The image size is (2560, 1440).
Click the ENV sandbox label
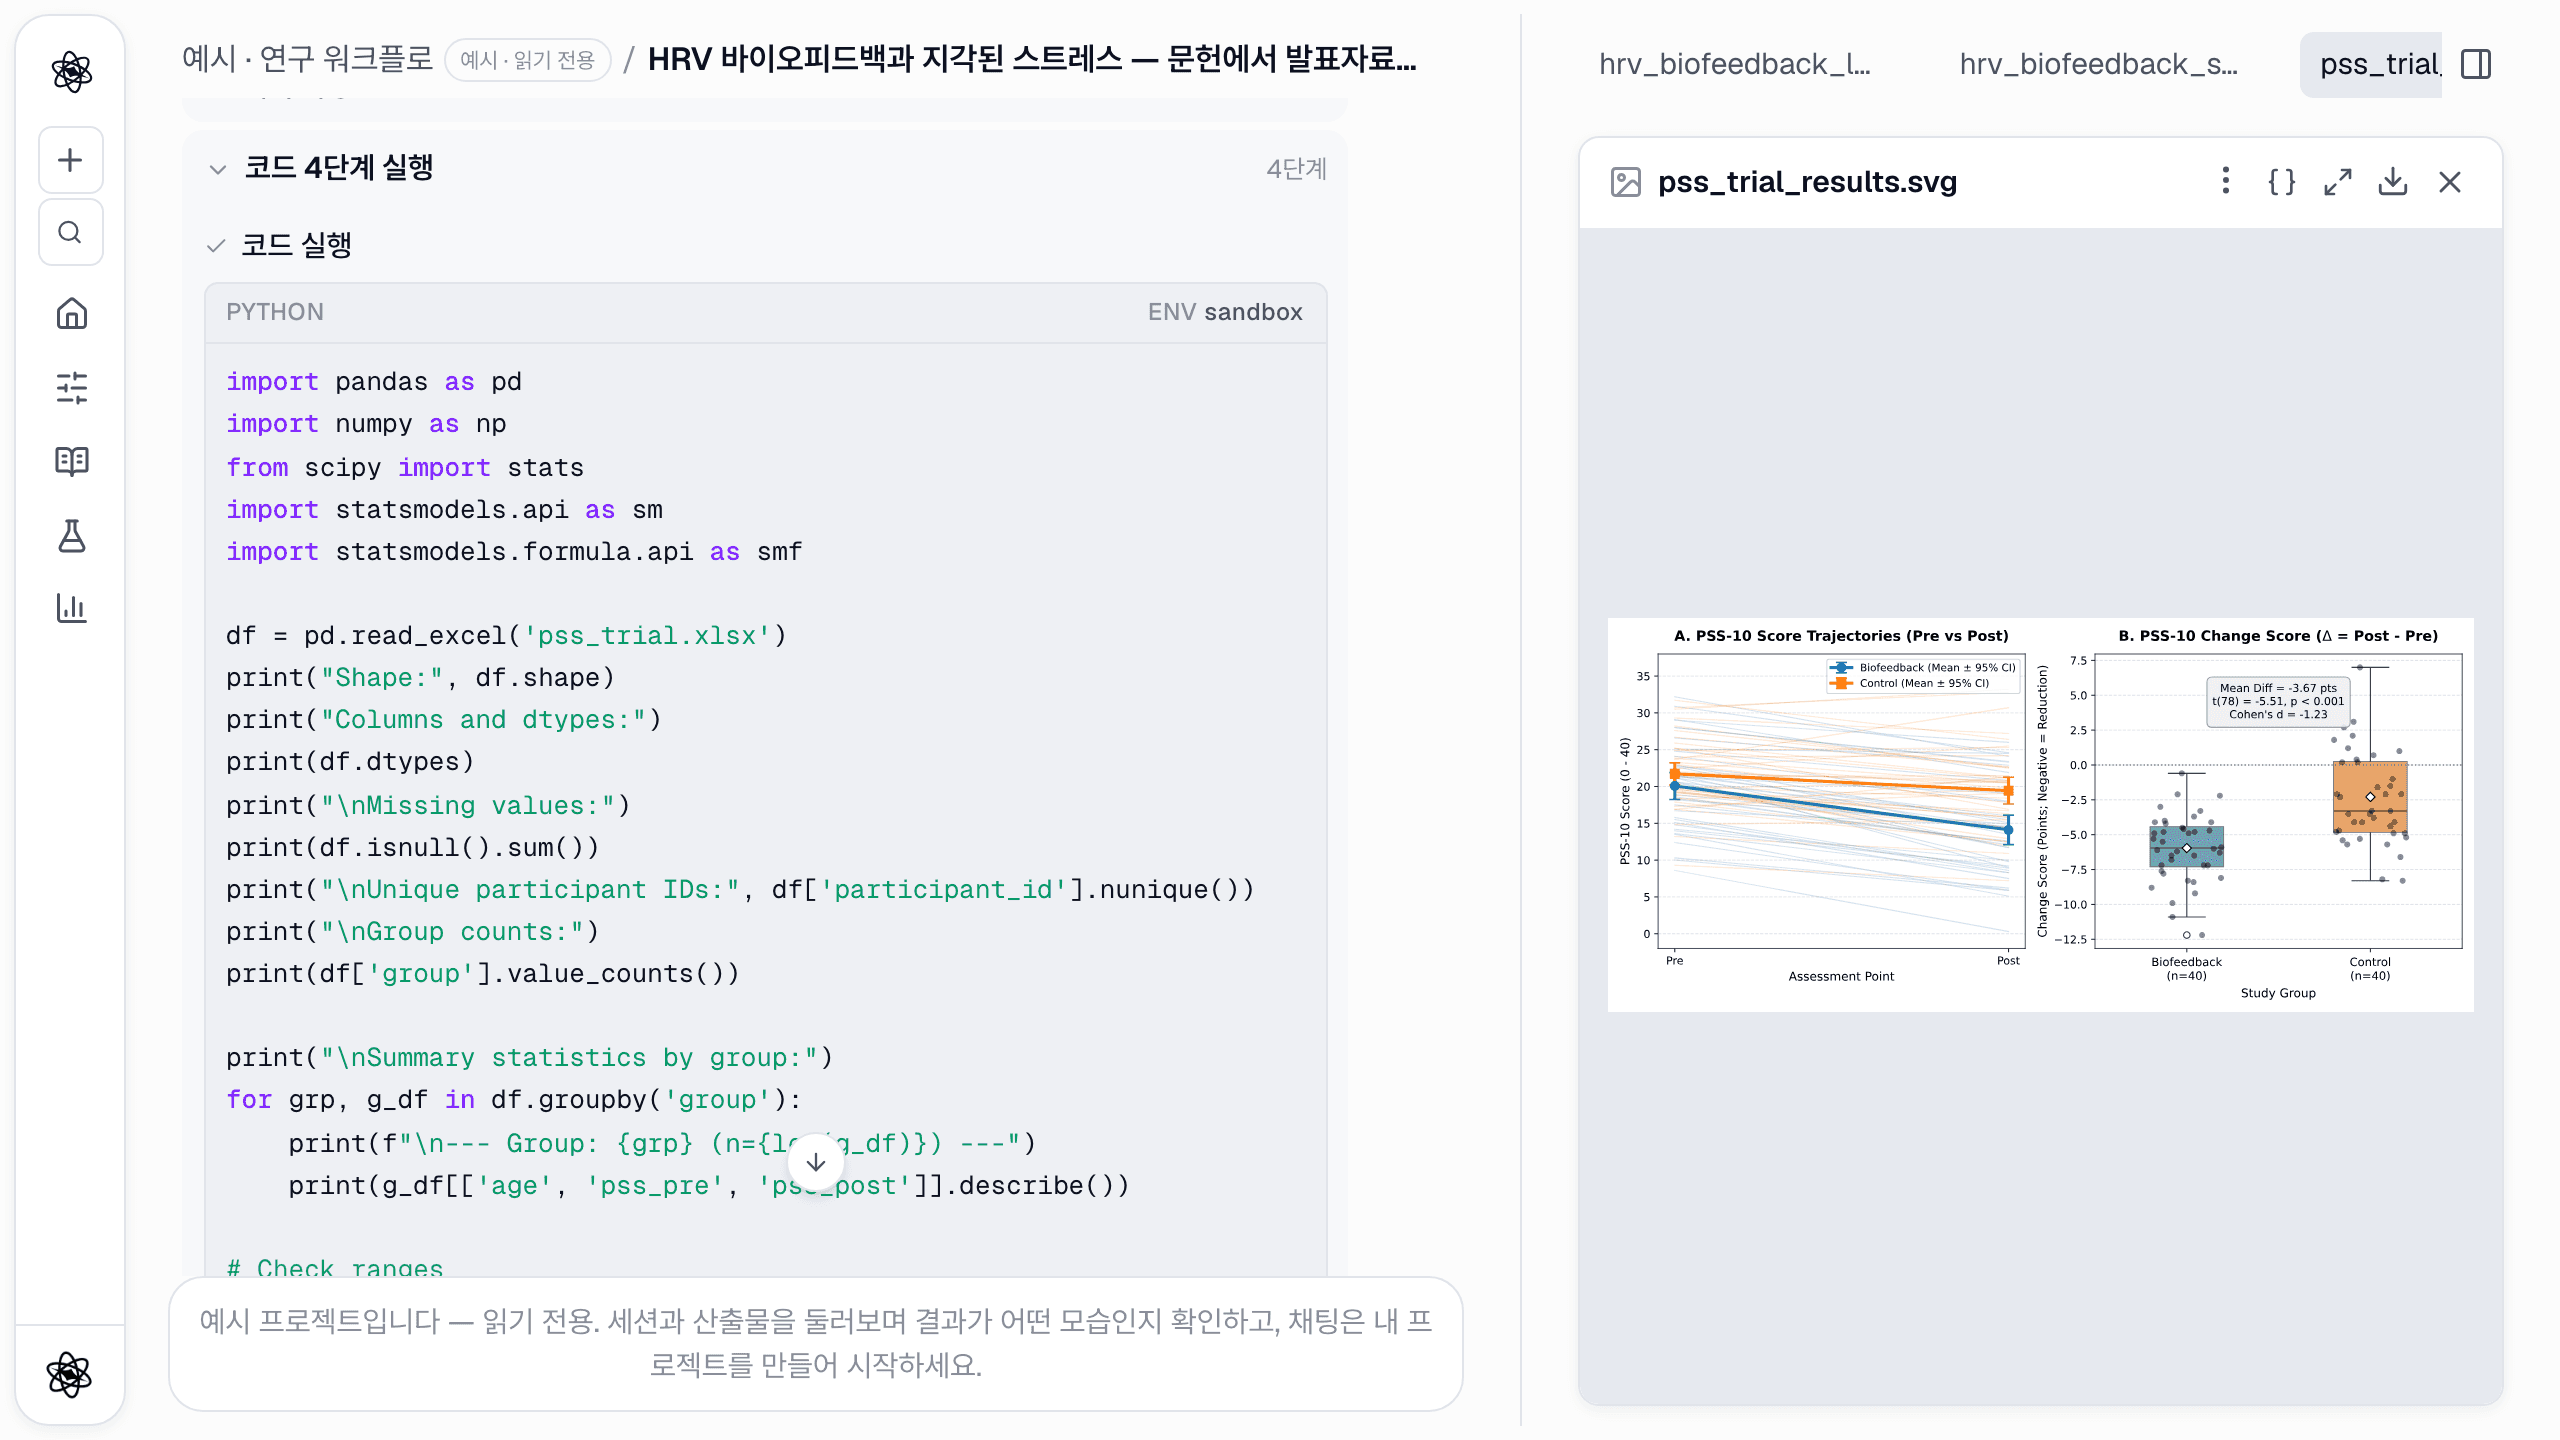[1225, 312]
